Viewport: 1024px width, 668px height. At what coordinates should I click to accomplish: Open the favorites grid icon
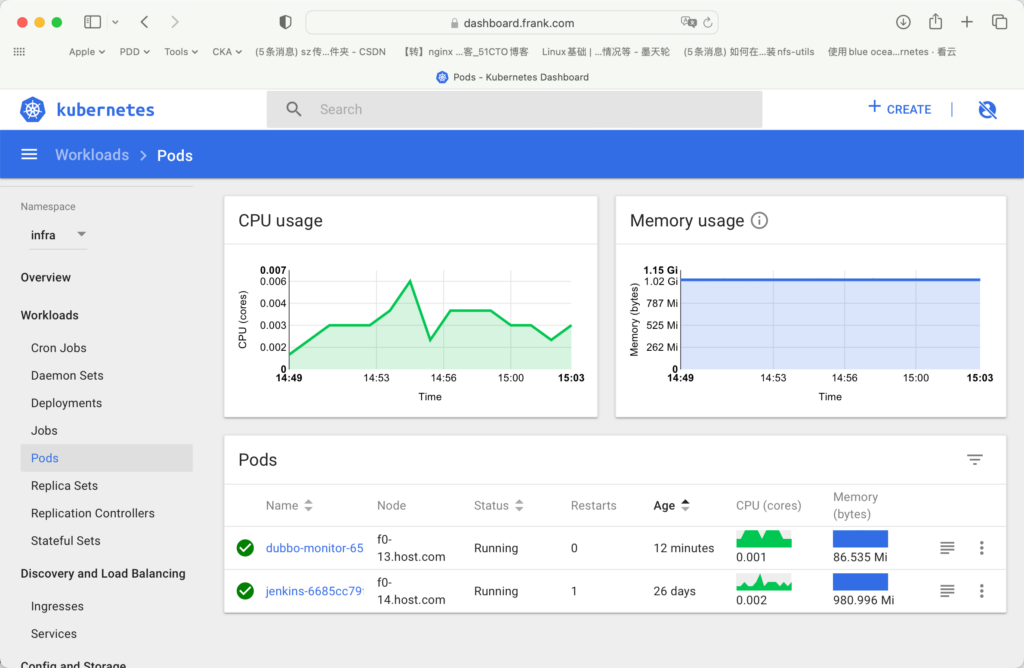pyautogui.click(x=19, y=52)
